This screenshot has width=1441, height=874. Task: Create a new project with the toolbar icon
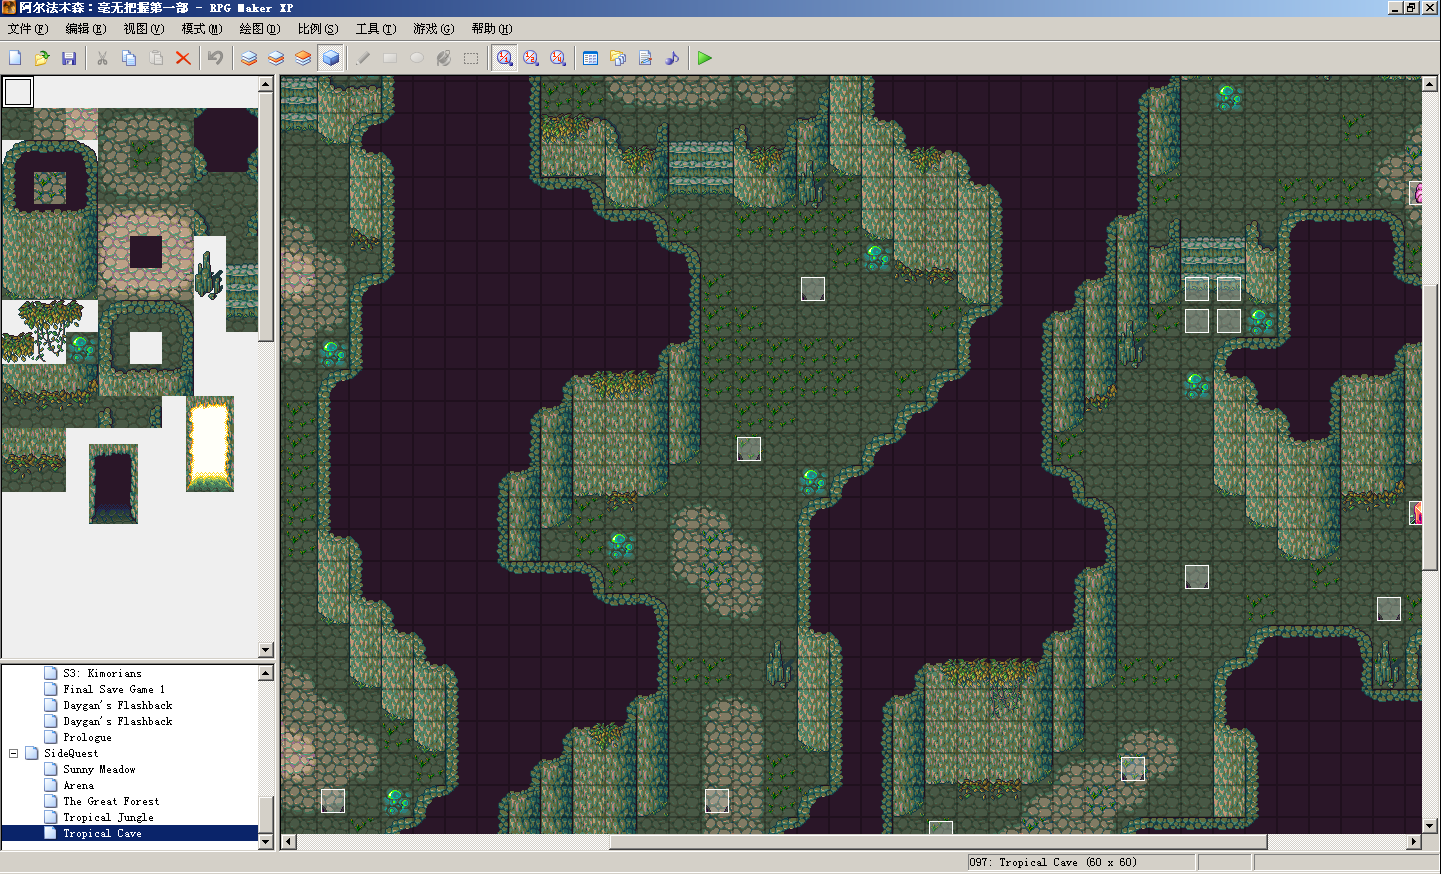point(15,58)
